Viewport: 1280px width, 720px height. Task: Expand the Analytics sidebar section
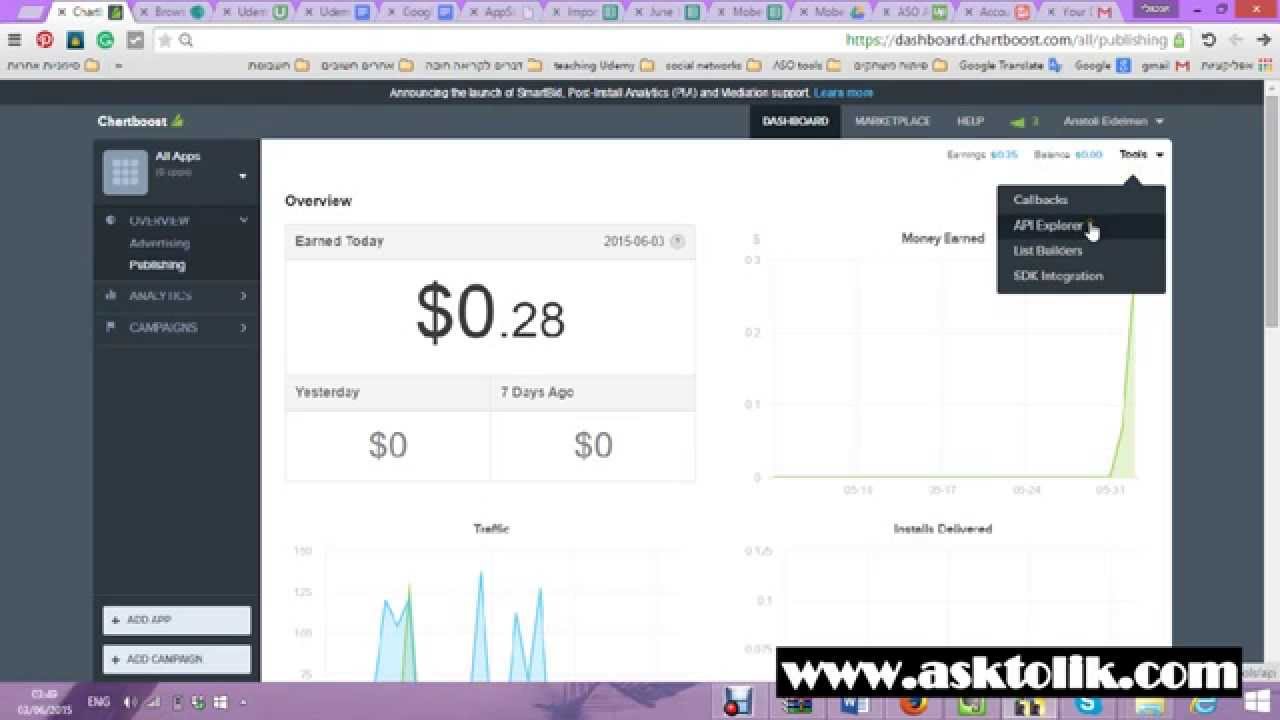click(244, 296)
